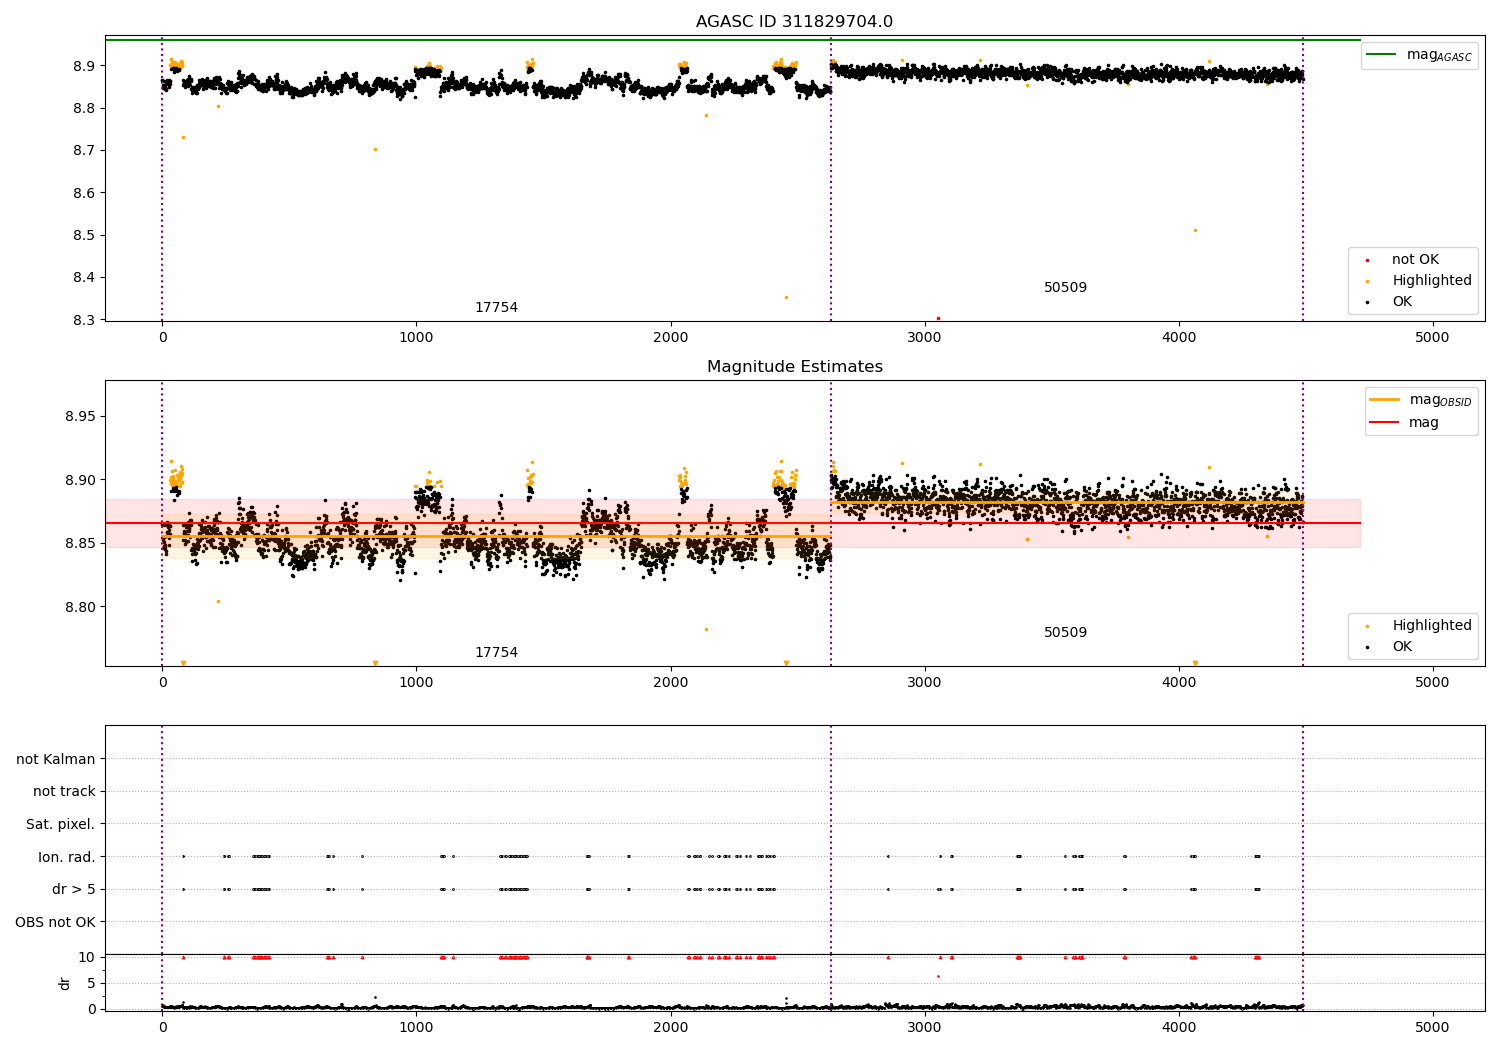Screen dimensions: 1500x1050
Task: Click the 8.80 tick on middle plot
Action: point(81,607)
